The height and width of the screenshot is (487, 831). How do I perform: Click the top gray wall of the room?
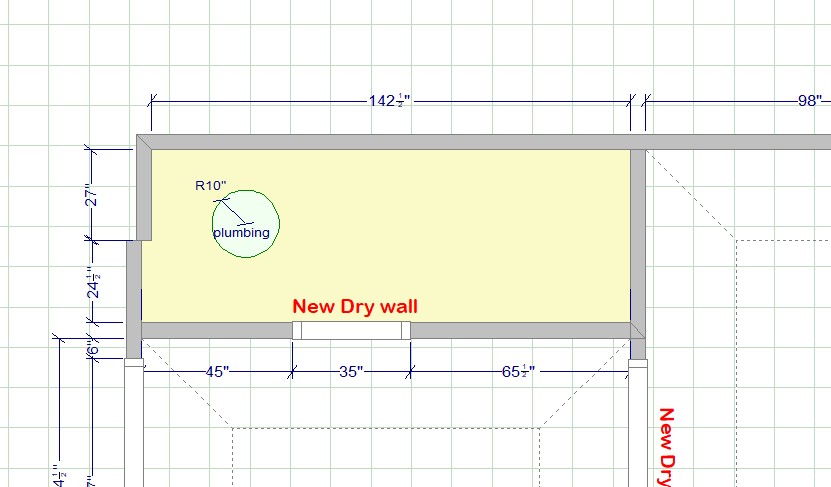point(390,141)
